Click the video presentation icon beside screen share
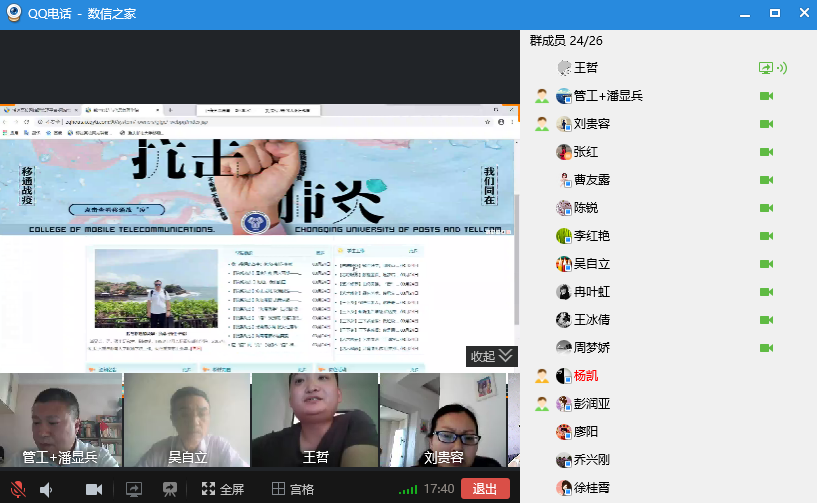The width and height of the screenshot is (817, 503). [170, 489]
